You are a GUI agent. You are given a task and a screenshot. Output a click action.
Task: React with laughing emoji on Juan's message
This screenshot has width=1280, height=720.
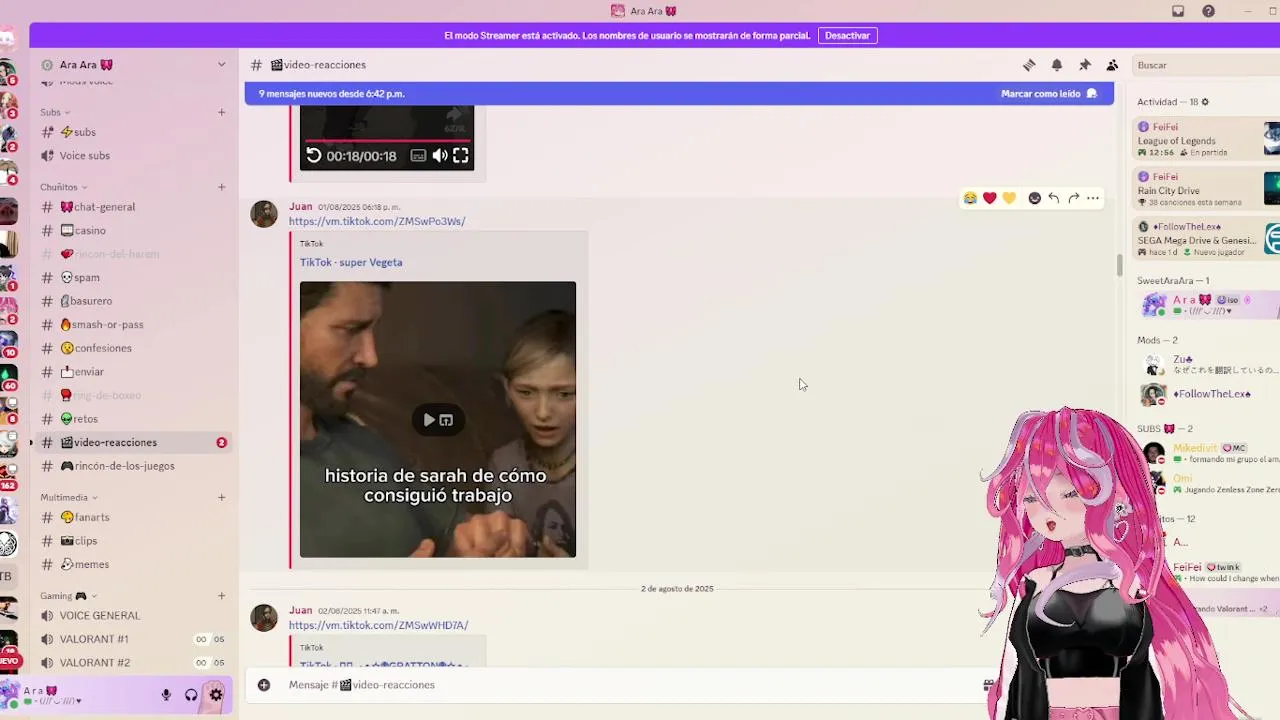tap(970, 198)
